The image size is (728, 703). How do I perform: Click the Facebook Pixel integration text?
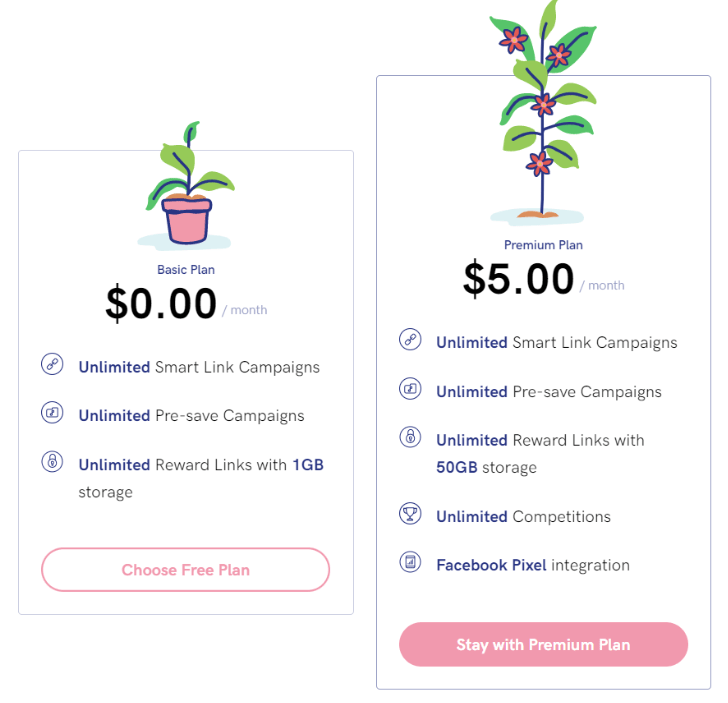tap(532, 565)
